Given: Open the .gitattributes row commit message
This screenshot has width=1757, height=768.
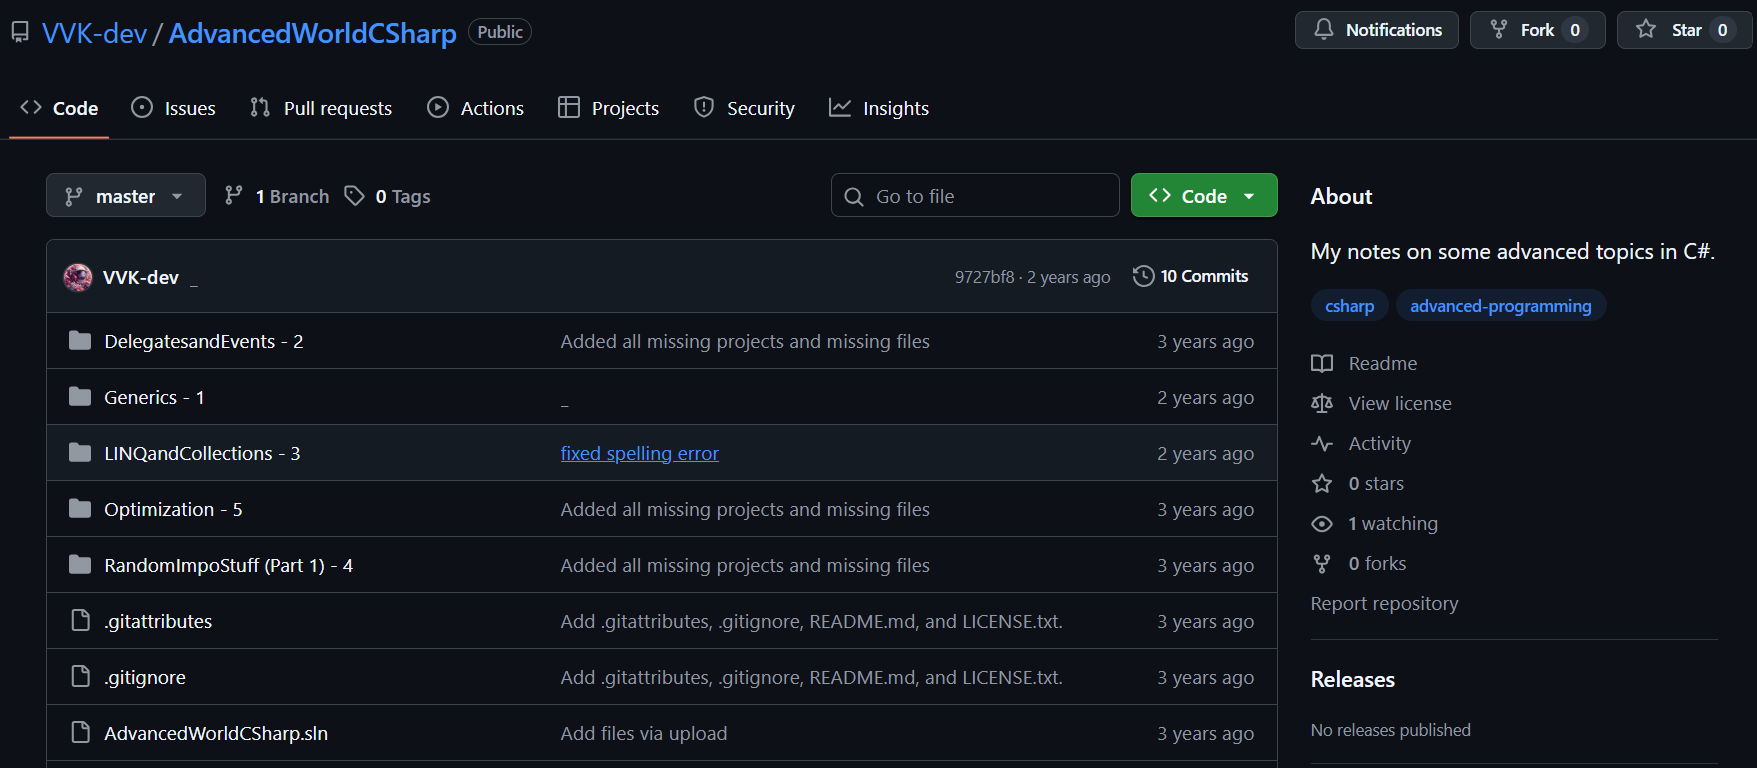Looking at the screenshot, I should [x=811, y=621].
